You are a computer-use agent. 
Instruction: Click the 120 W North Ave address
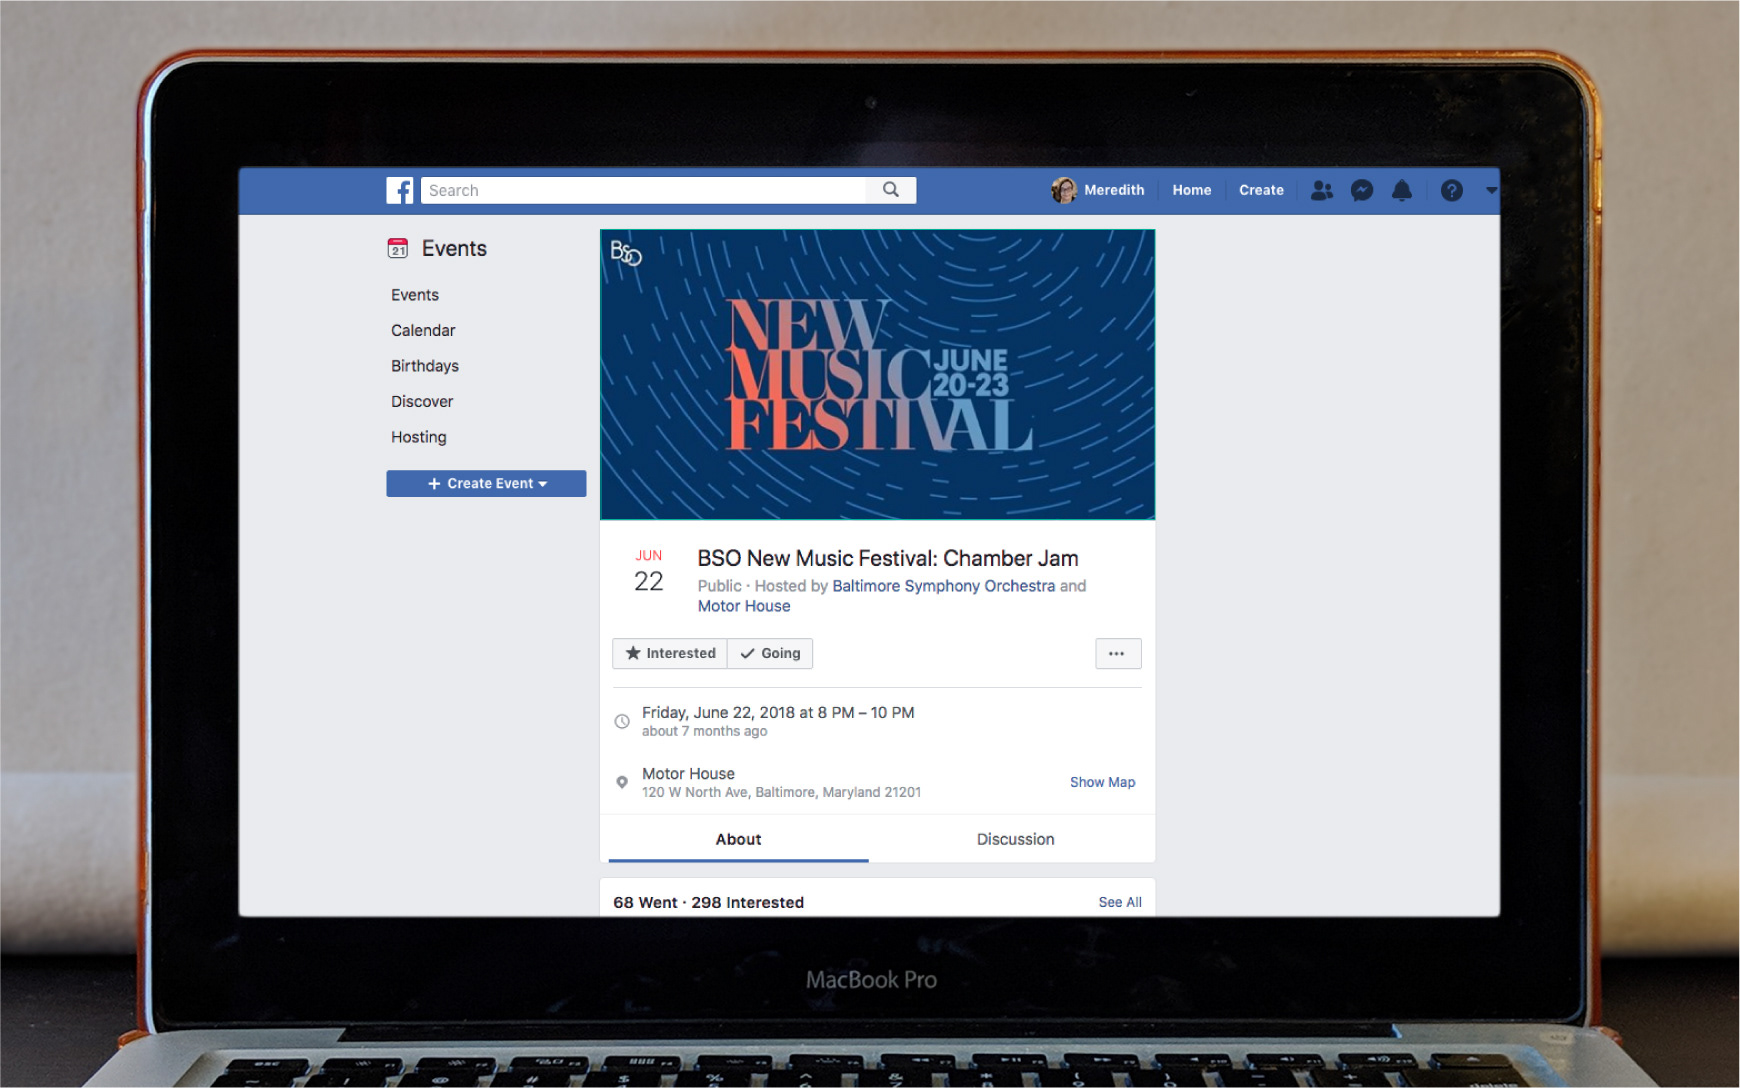point(781,792)
